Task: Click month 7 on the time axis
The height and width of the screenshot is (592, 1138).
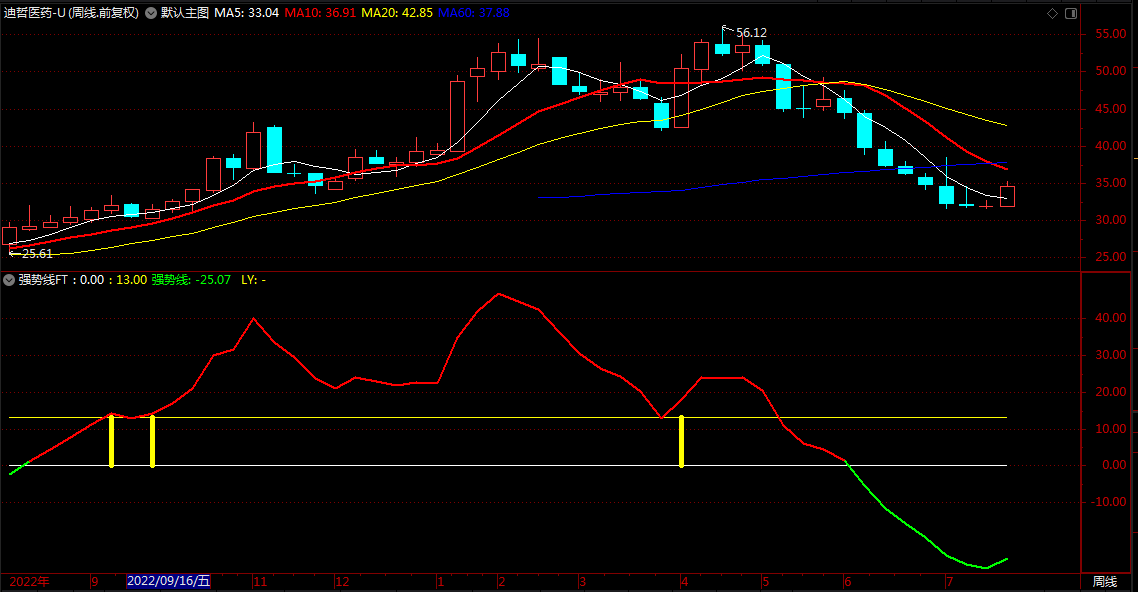Action: pyautogui.click(x=949, y=582)
